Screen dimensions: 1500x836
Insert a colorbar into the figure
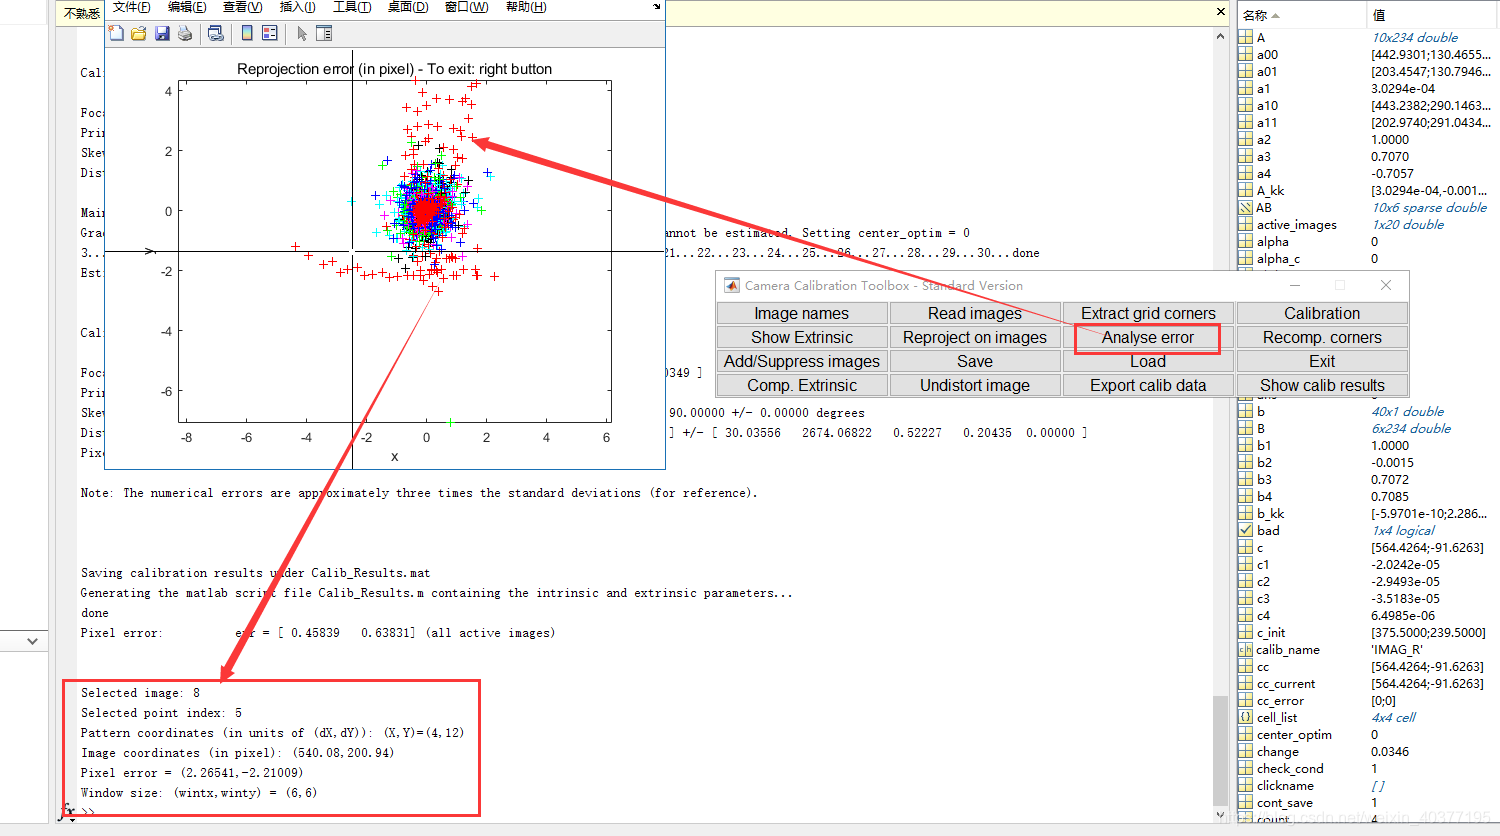click(x=247, y=33)
